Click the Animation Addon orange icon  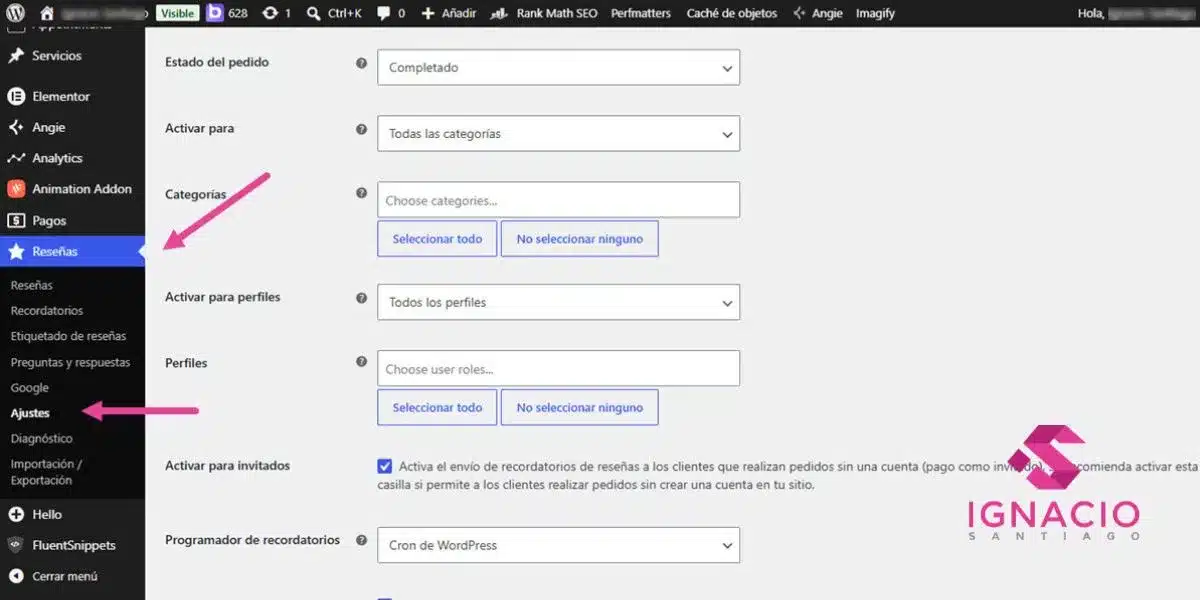pyautogui.click(x=16, y=189)
